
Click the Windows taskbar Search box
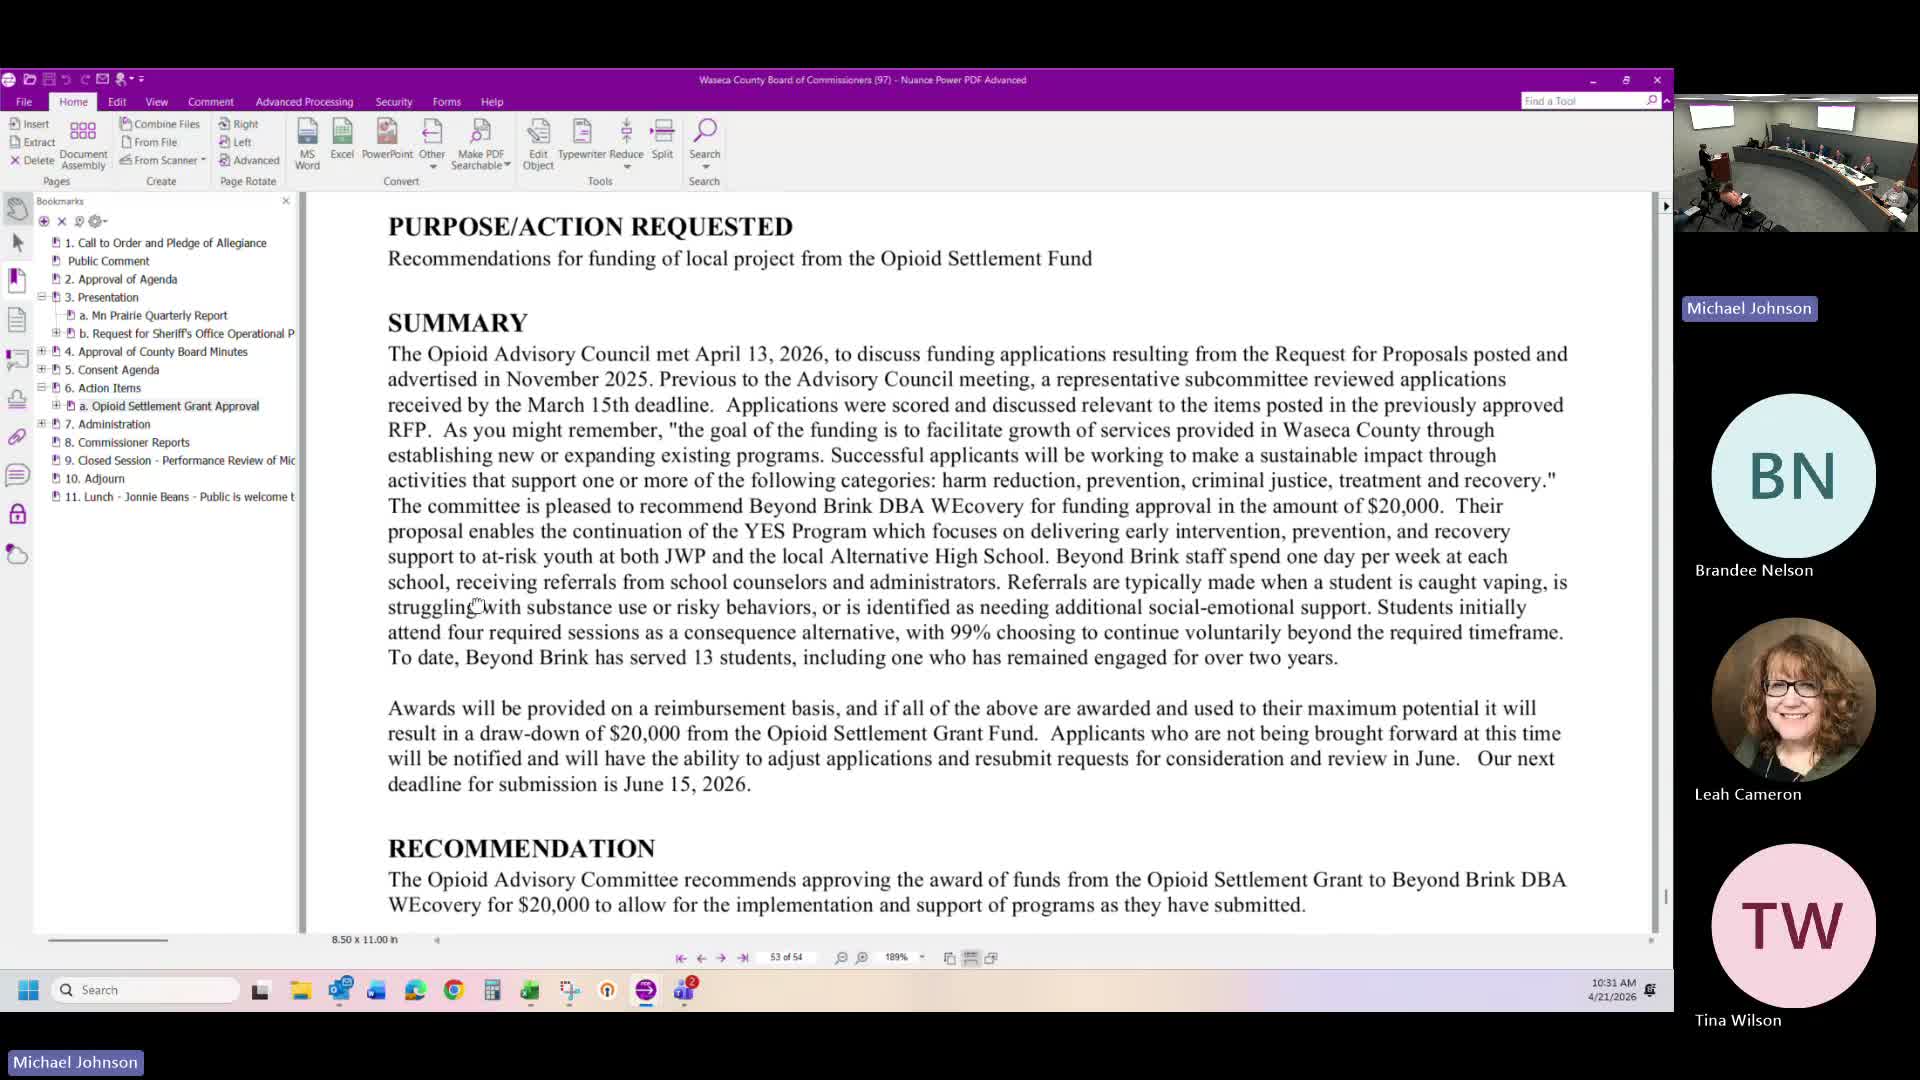pos(146,990)
